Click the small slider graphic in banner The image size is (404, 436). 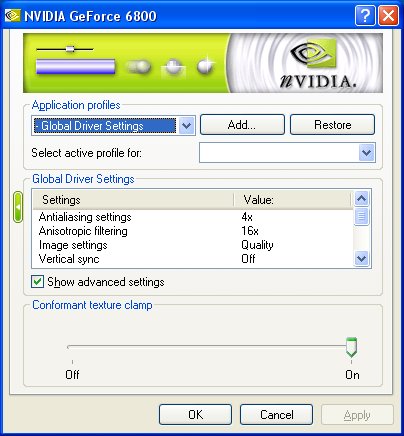pos(65,49)
